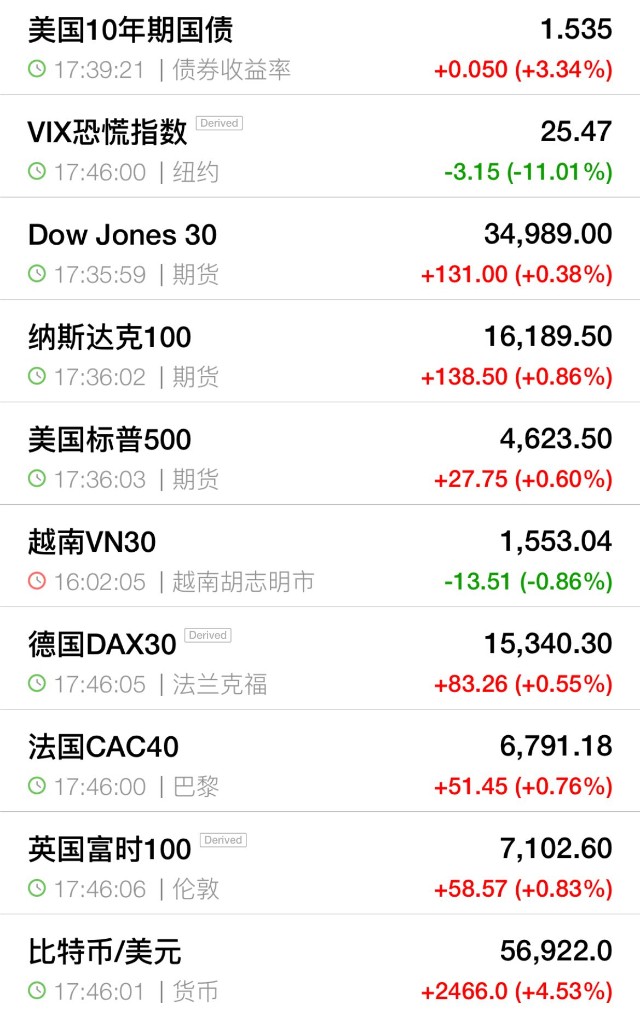
Task: Click the Derived badge beside VIX恐慌指数
Action: (219, 123)
